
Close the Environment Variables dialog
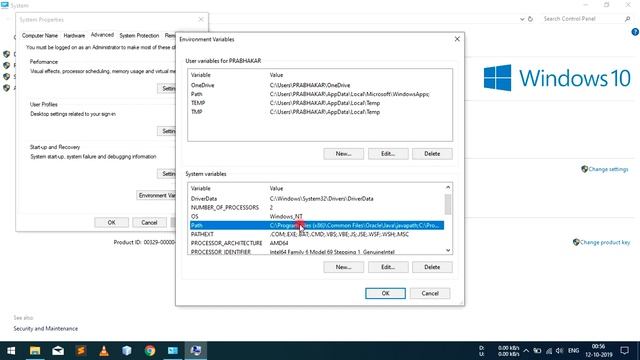pos(457,39)
